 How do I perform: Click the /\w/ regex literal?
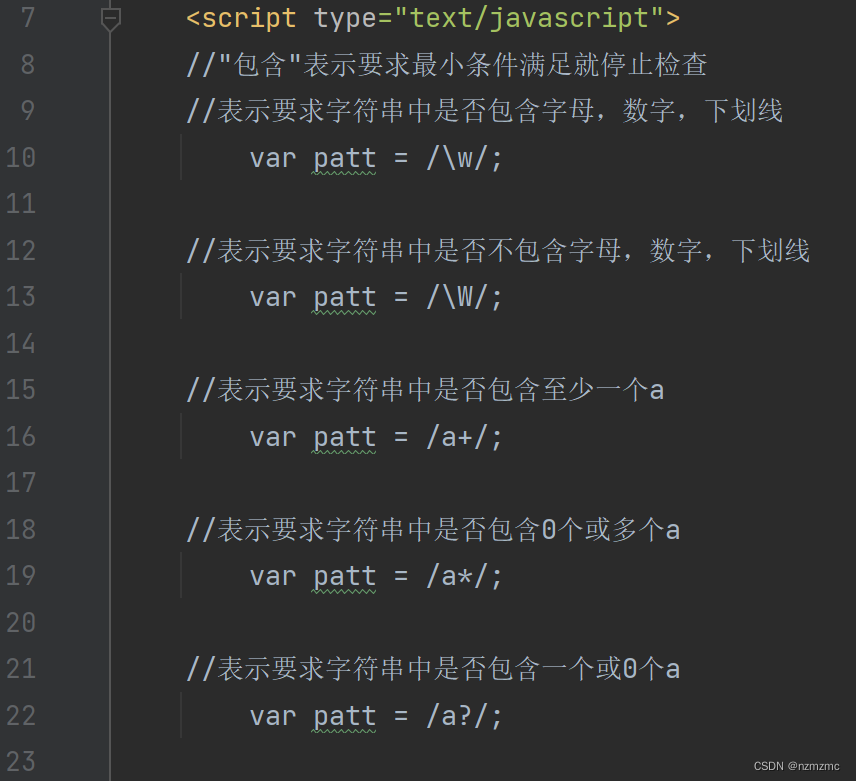pyautogui.click(x=456, y=158)
